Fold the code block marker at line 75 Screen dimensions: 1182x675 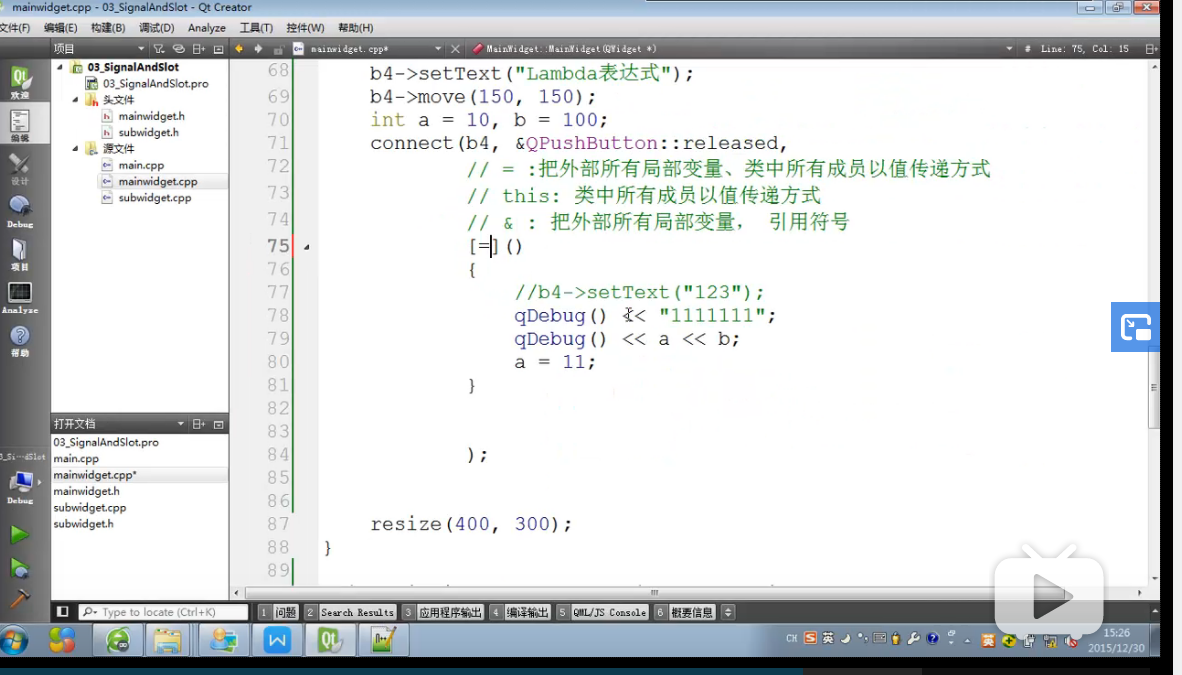coord(307,247)
